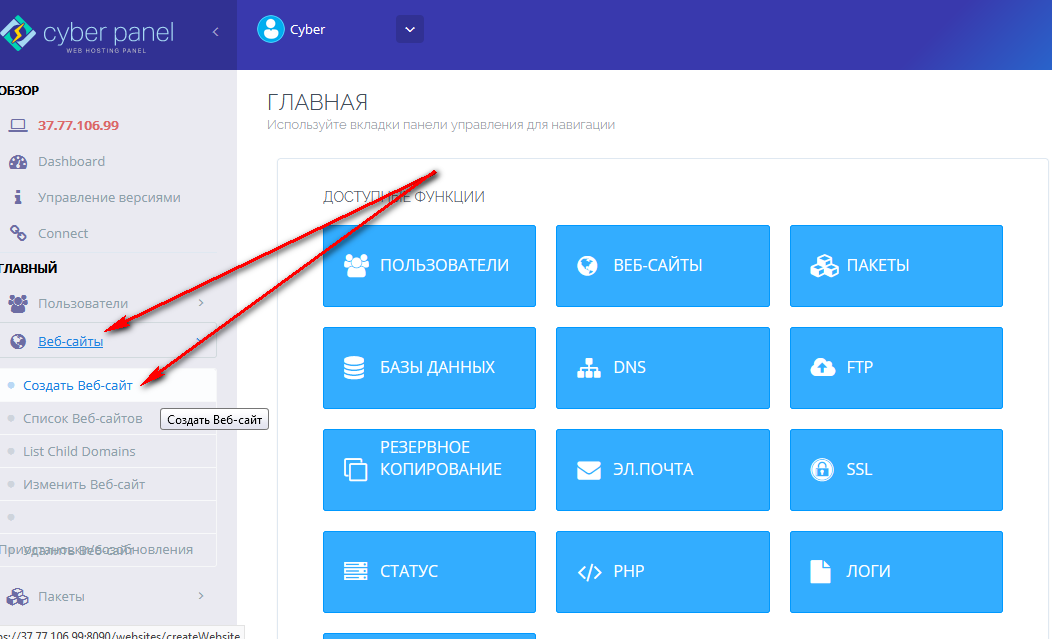Viewport: 1052px width, 639px height.
Task: Click the Веб-сайты sidebar link
Action: coord(70,341)
